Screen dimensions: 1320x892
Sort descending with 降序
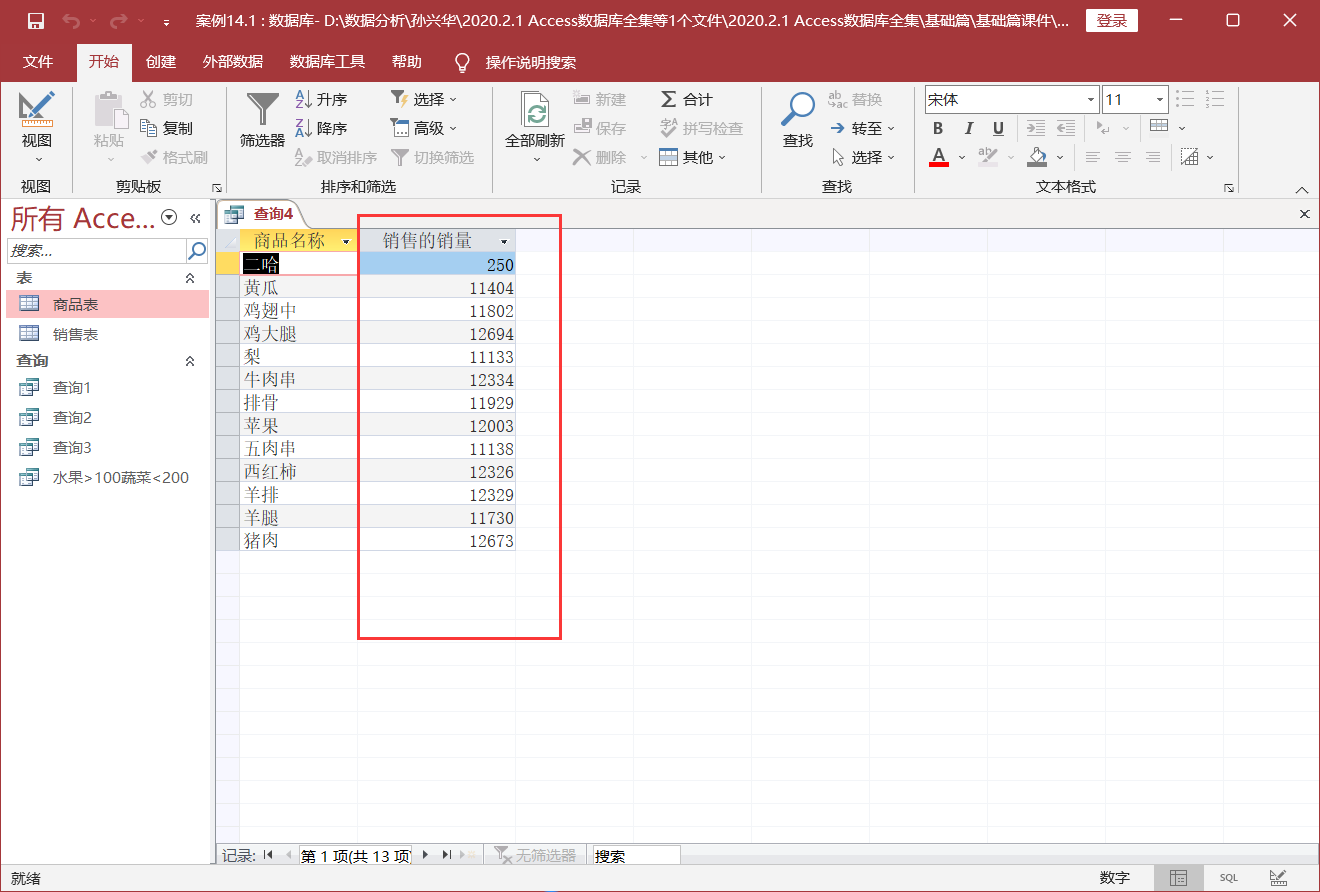(x=322, y=128)
